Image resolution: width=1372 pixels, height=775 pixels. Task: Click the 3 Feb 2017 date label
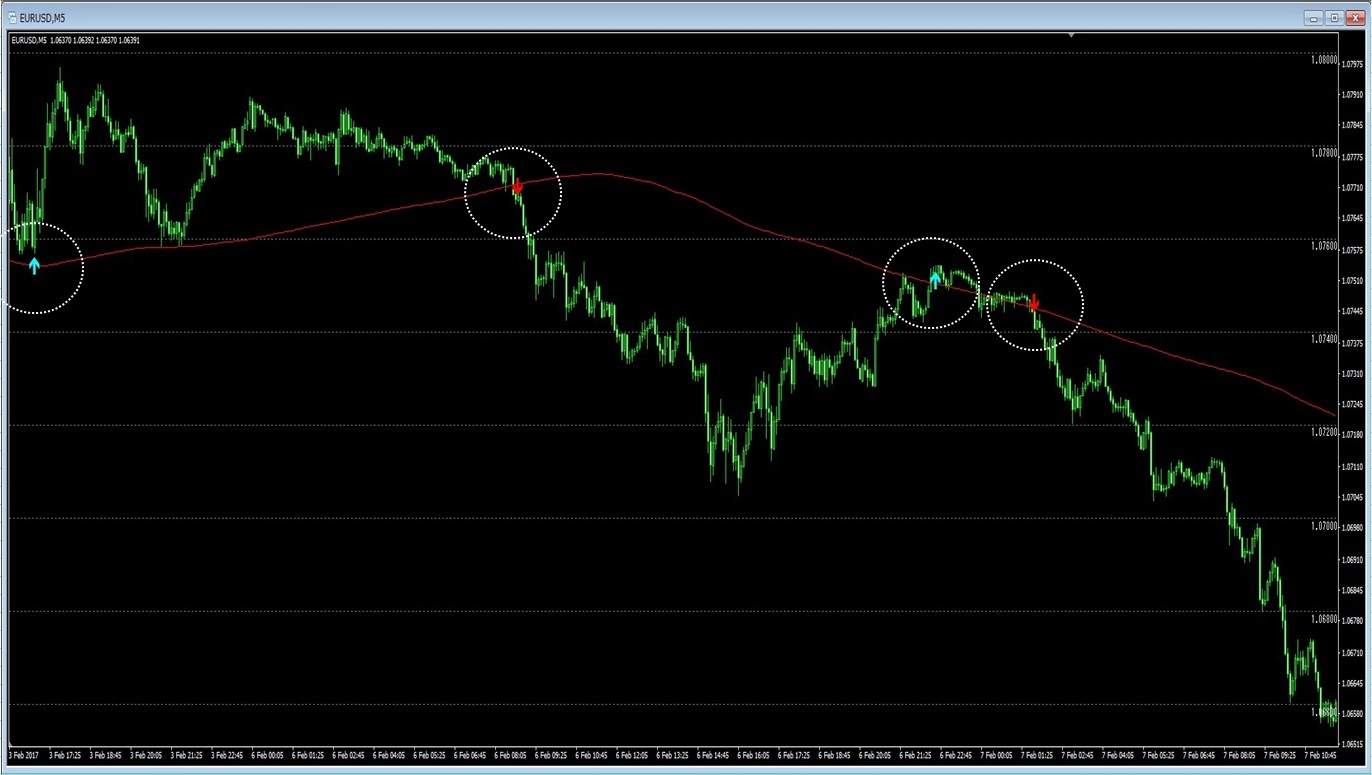click(x=23, y=756)
